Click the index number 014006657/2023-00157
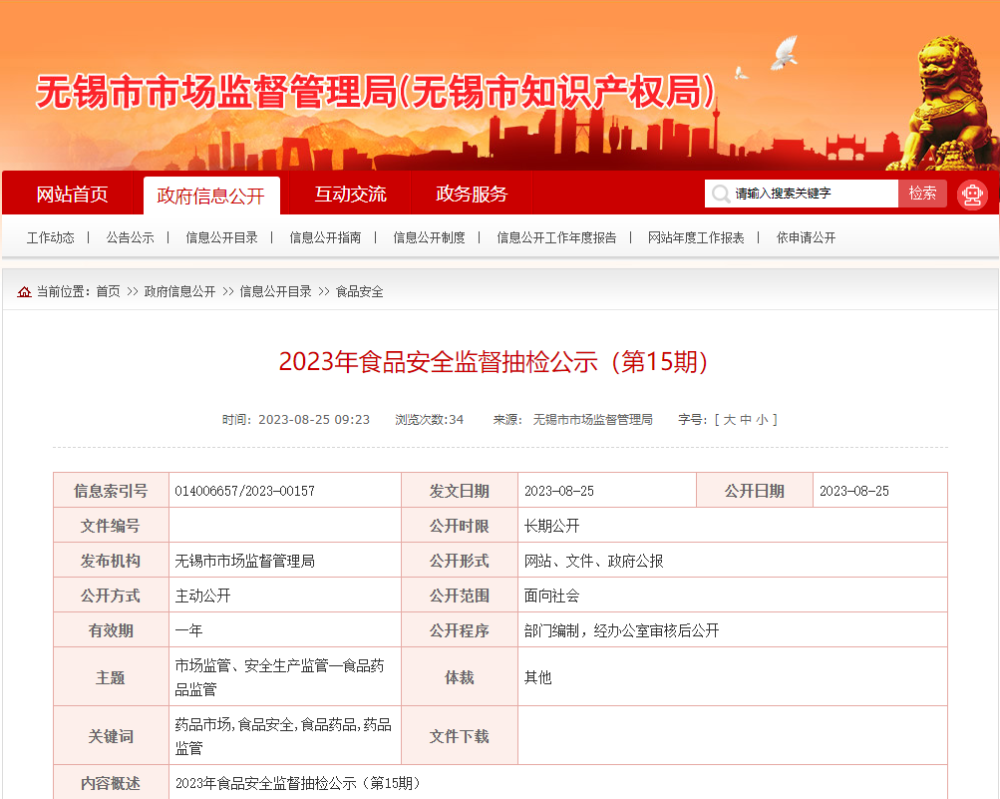Image resolution: width=1000 pixels, height=799 pixels. point(245,491)
